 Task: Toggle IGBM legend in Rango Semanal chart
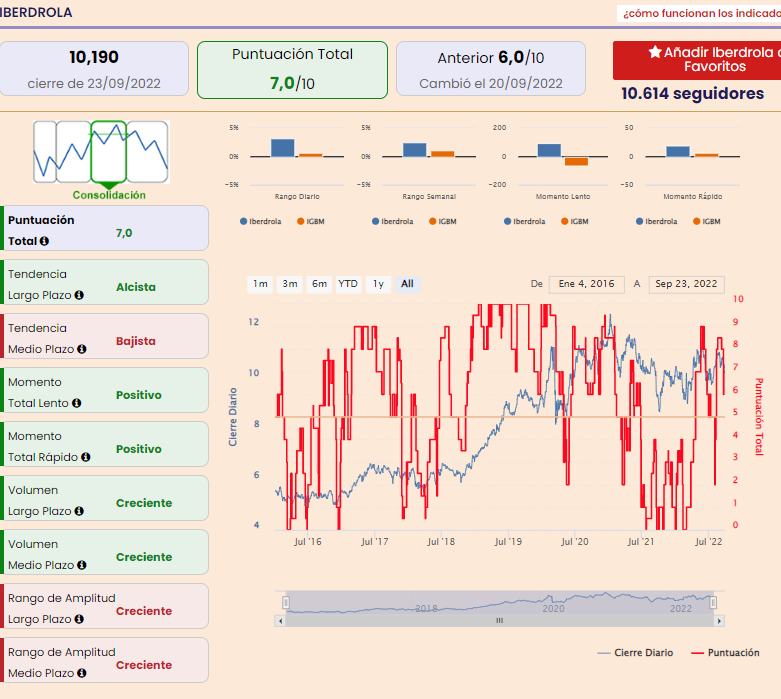coord(443,221)
